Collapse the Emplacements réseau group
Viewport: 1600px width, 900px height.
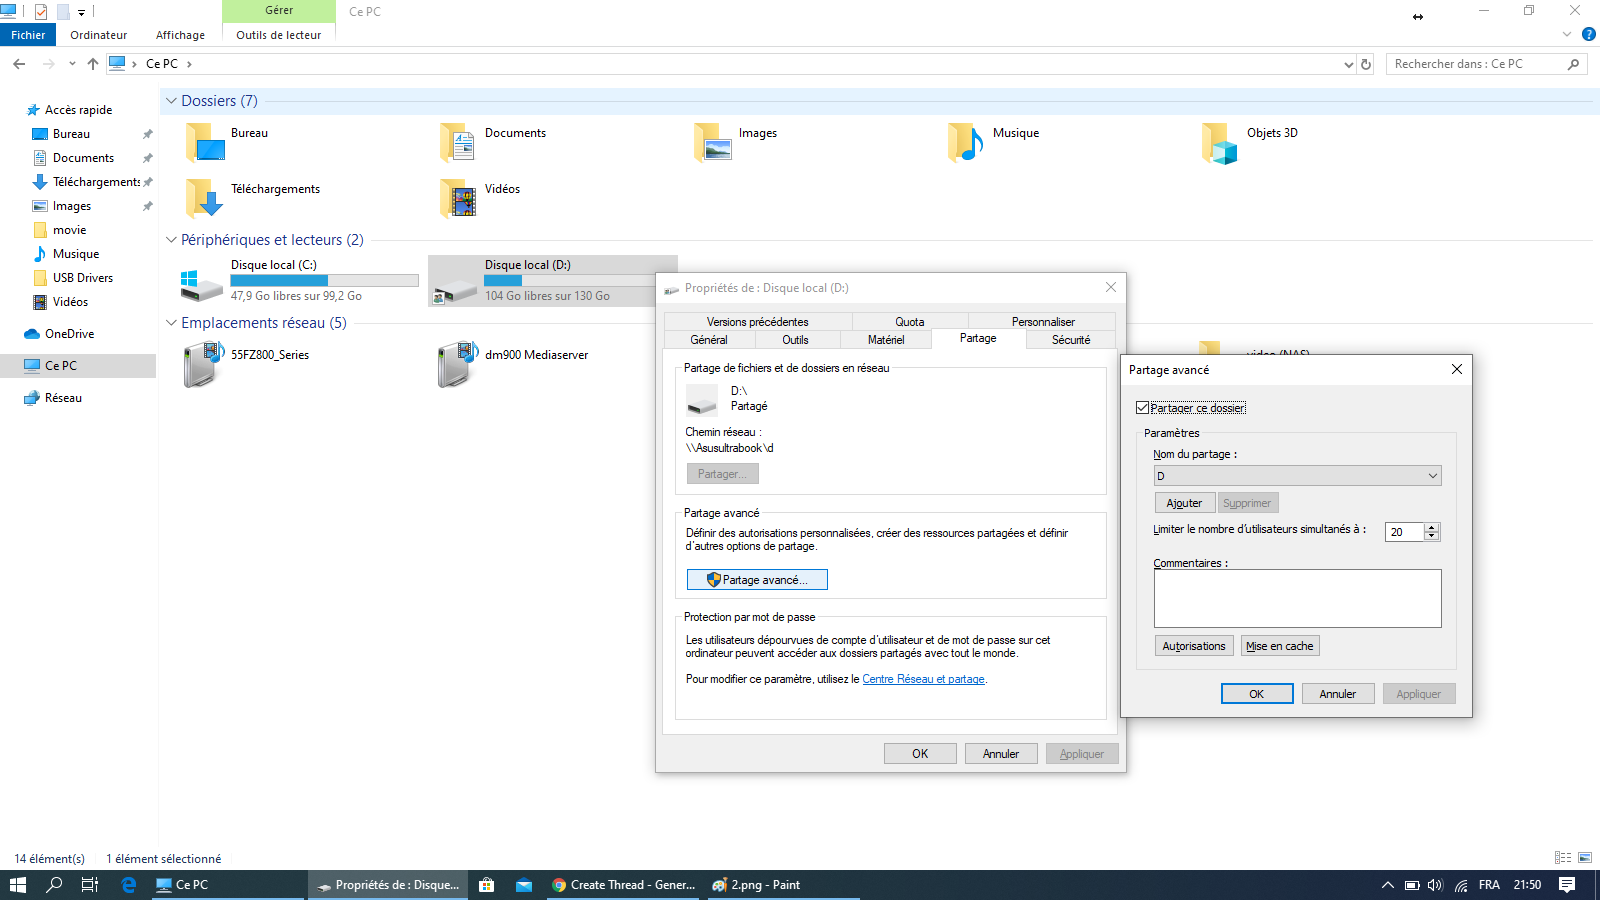(171, 323)
